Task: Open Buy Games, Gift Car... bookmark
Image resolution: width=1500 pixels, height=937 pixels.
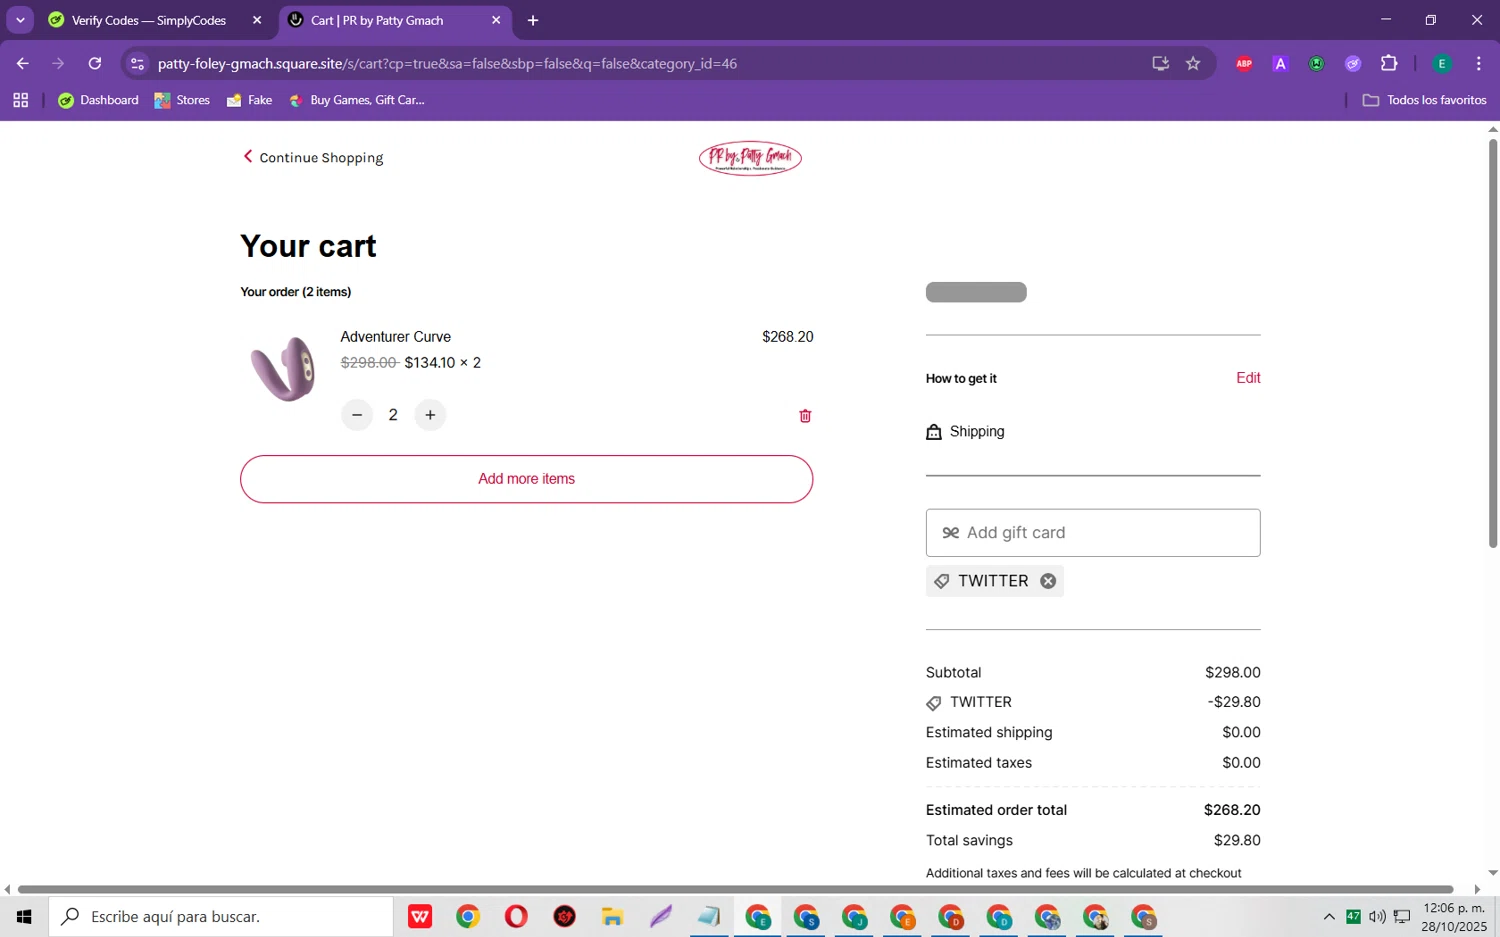Action: coord(357,100)
